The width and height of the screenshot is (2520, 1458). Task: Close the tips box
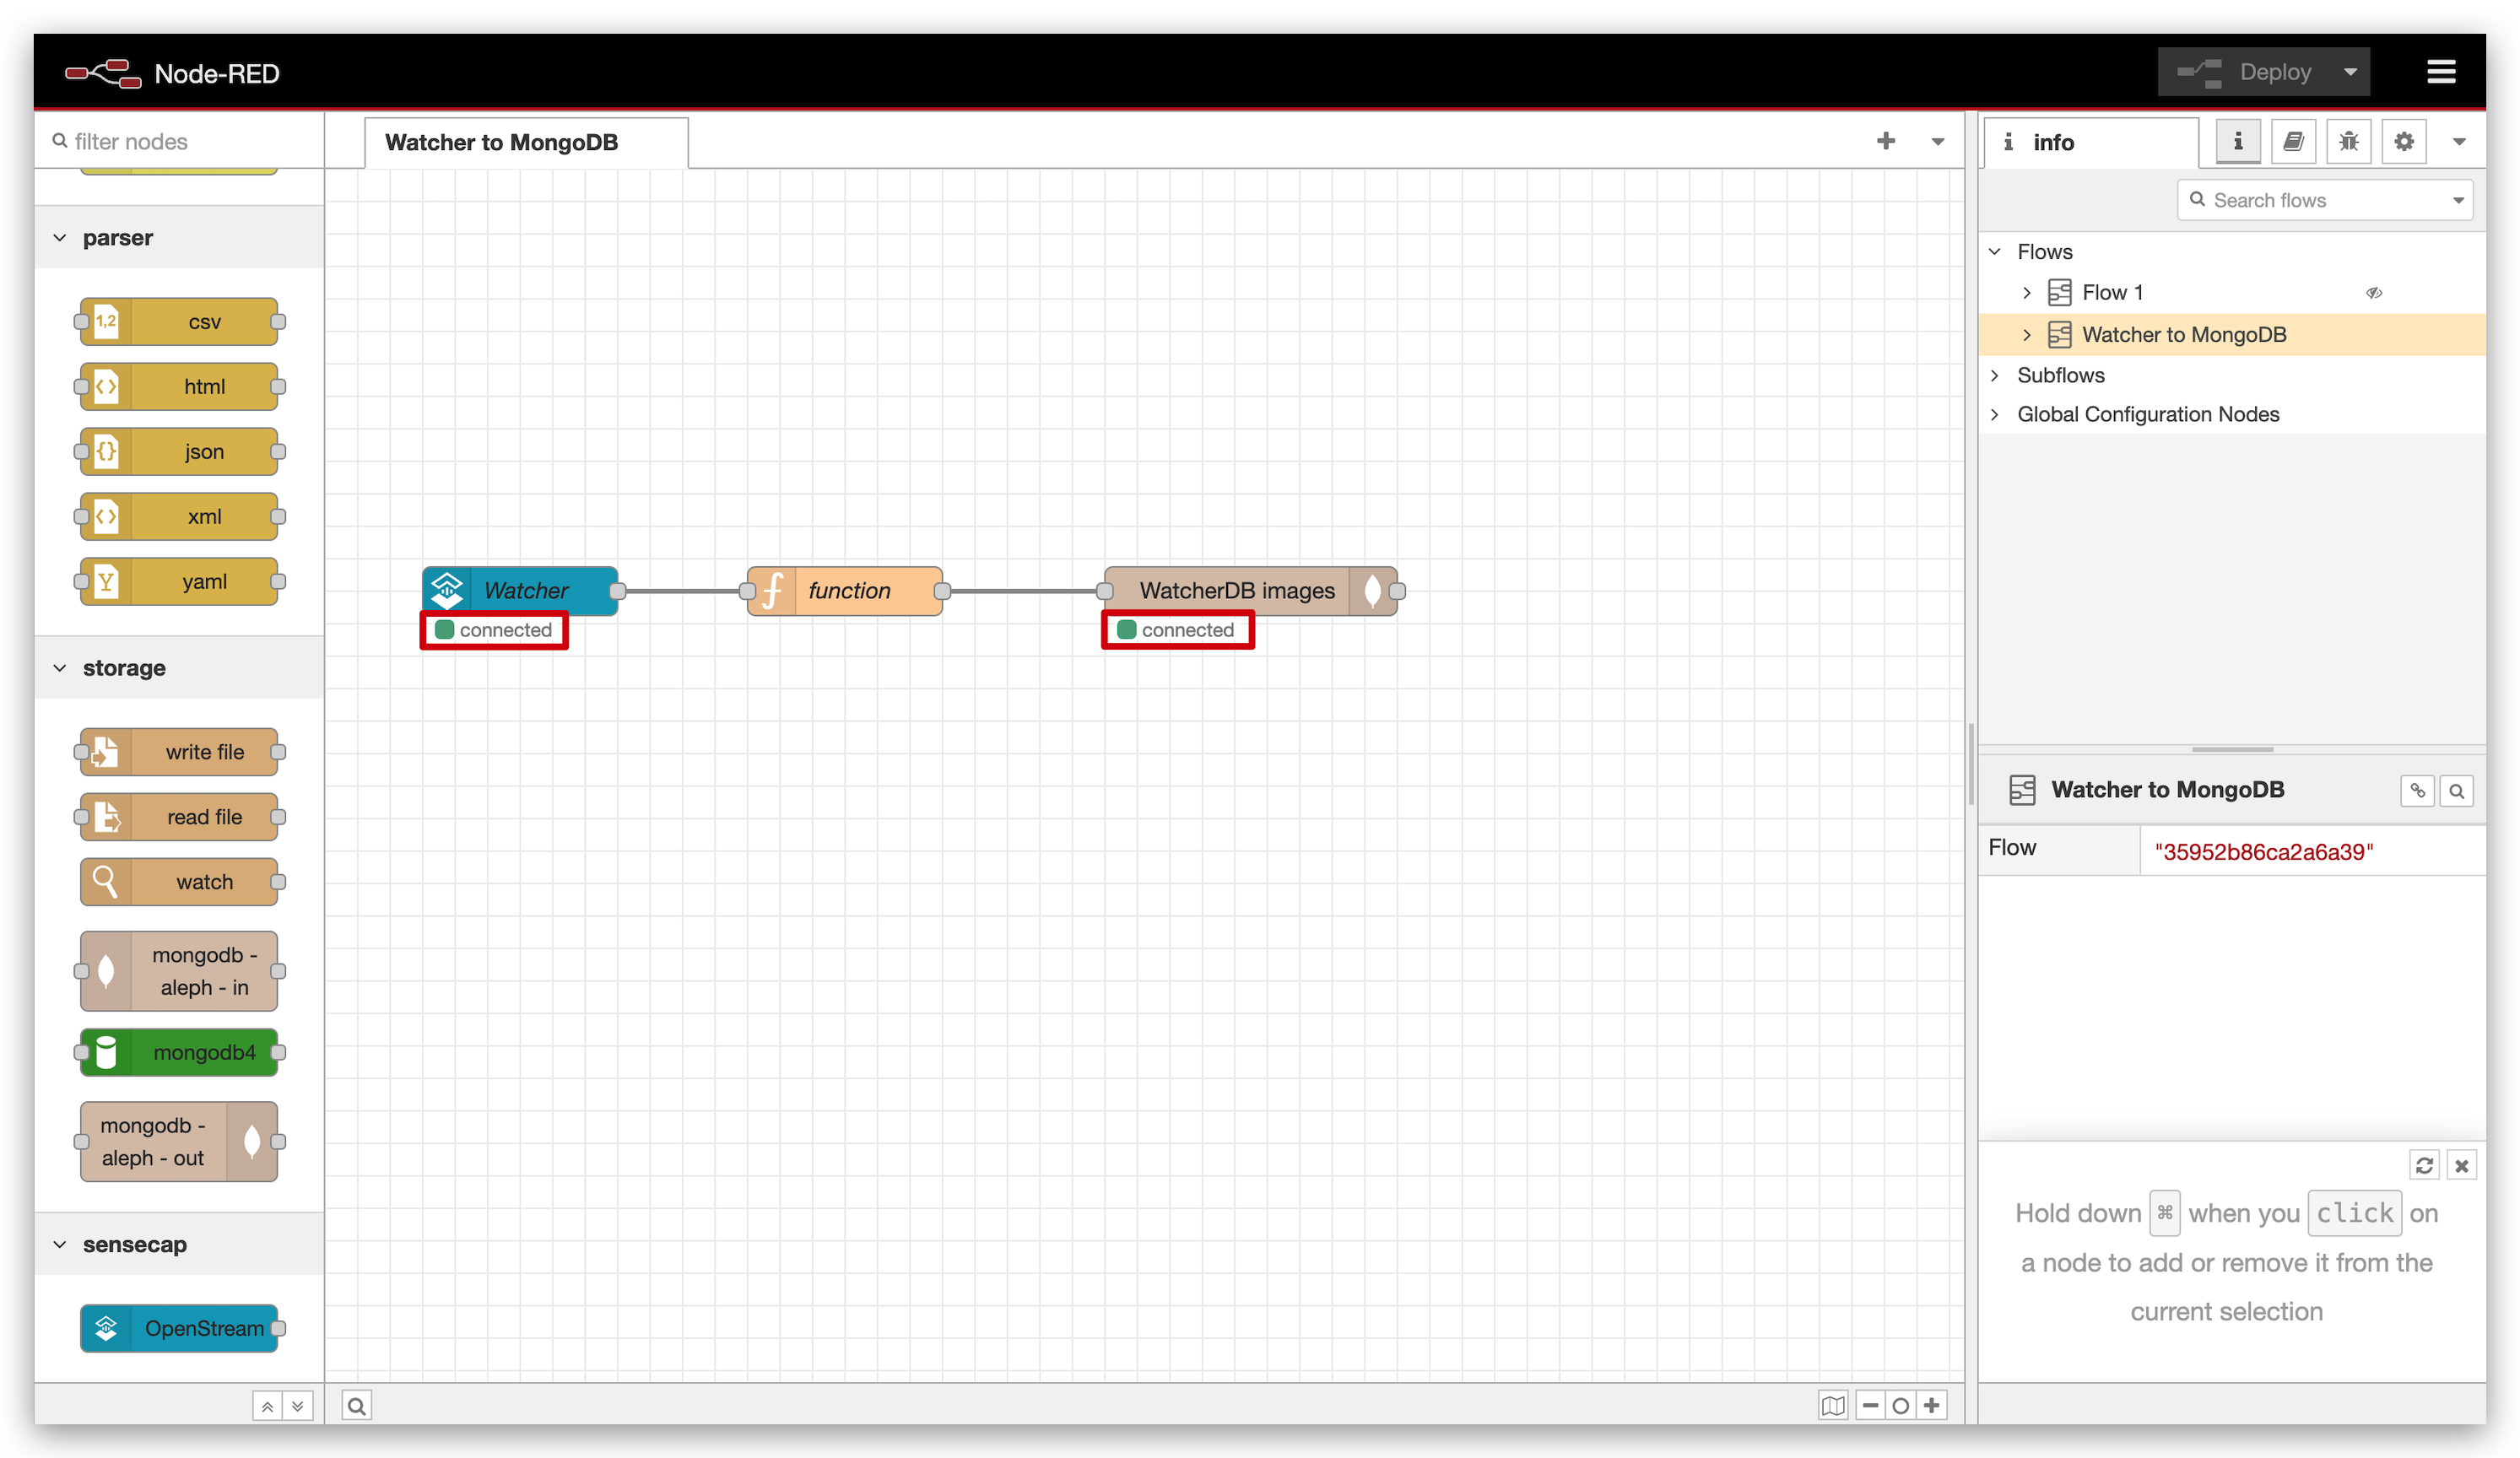coord(2461,1166)
